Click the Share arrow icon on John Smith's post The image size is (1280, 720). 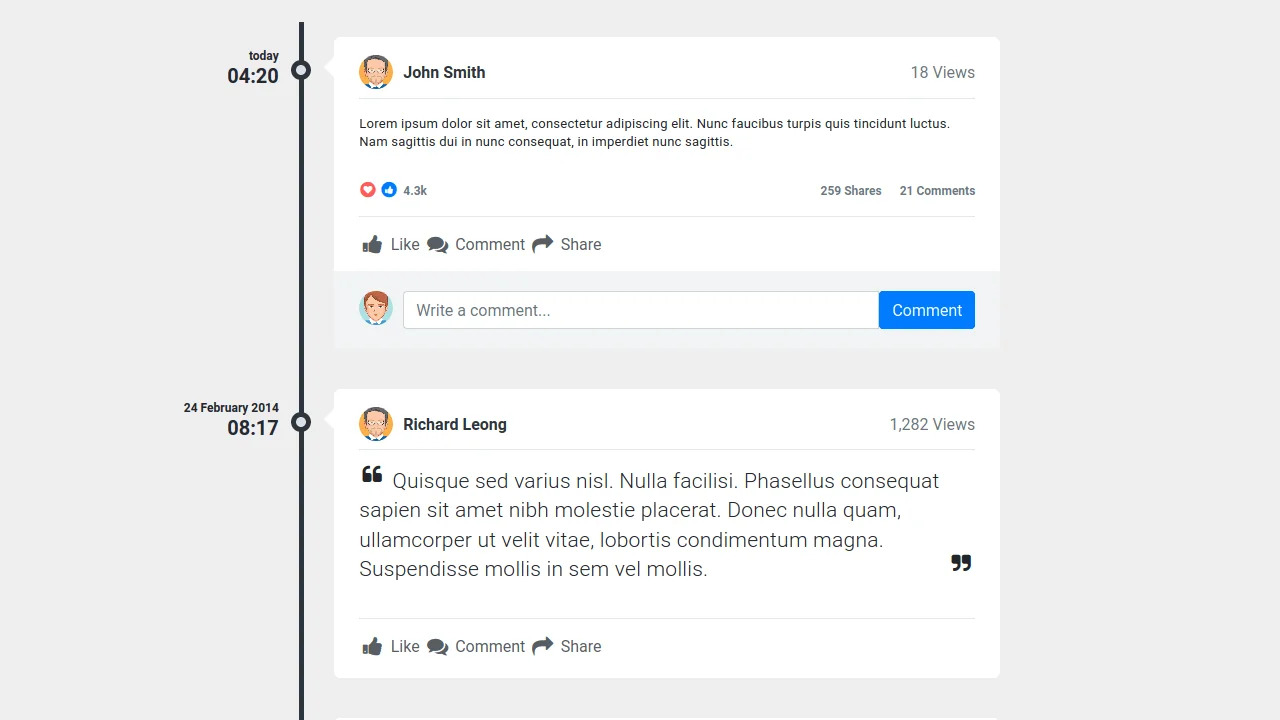coord(543,244)
